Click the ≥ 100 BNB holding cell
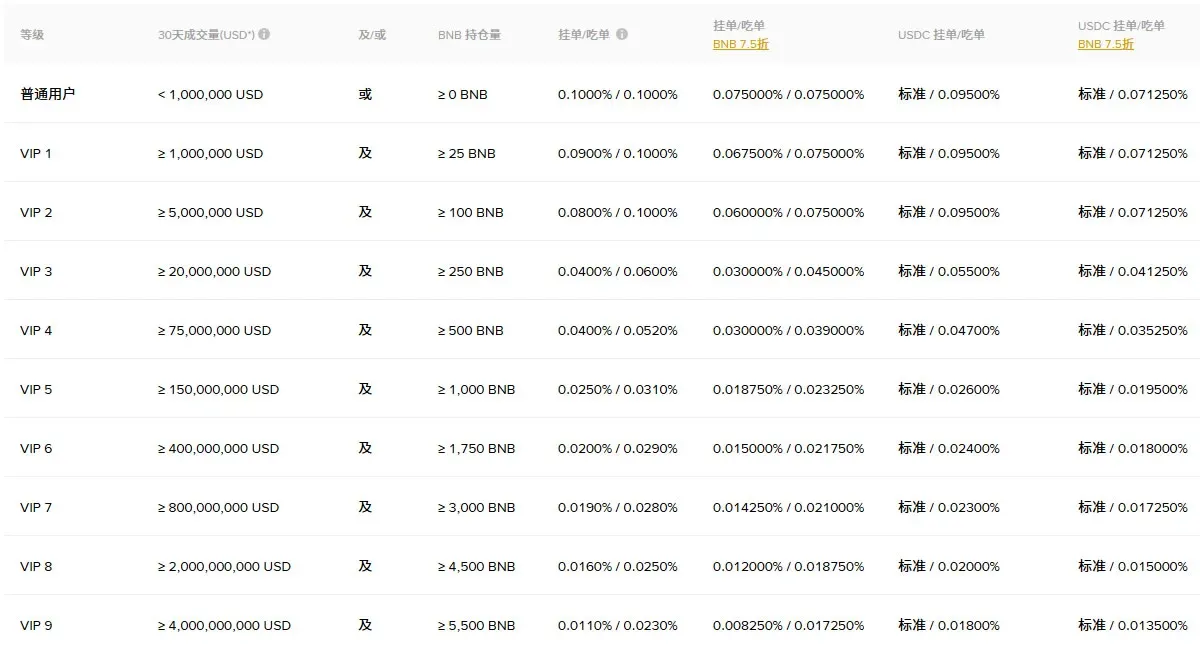The width and height of the screenshot is (1200, 648). 471,212
